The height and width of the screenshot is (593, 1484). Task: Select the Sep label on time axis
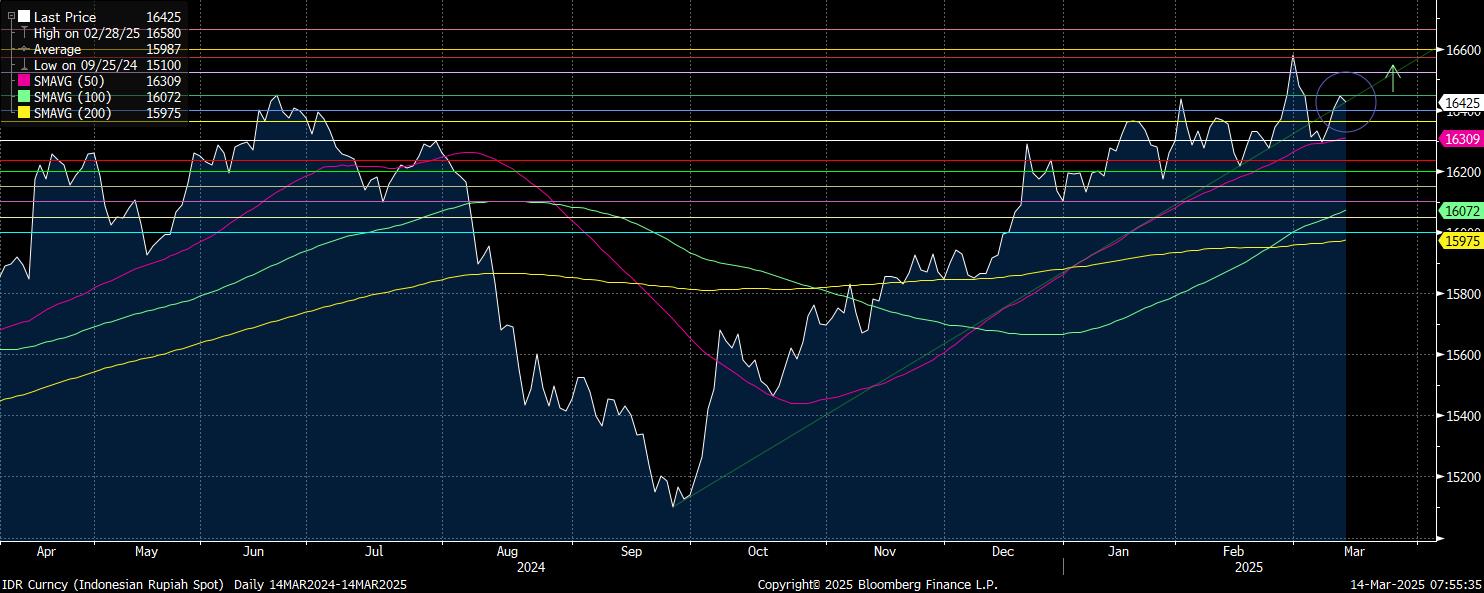coord(631,551)
